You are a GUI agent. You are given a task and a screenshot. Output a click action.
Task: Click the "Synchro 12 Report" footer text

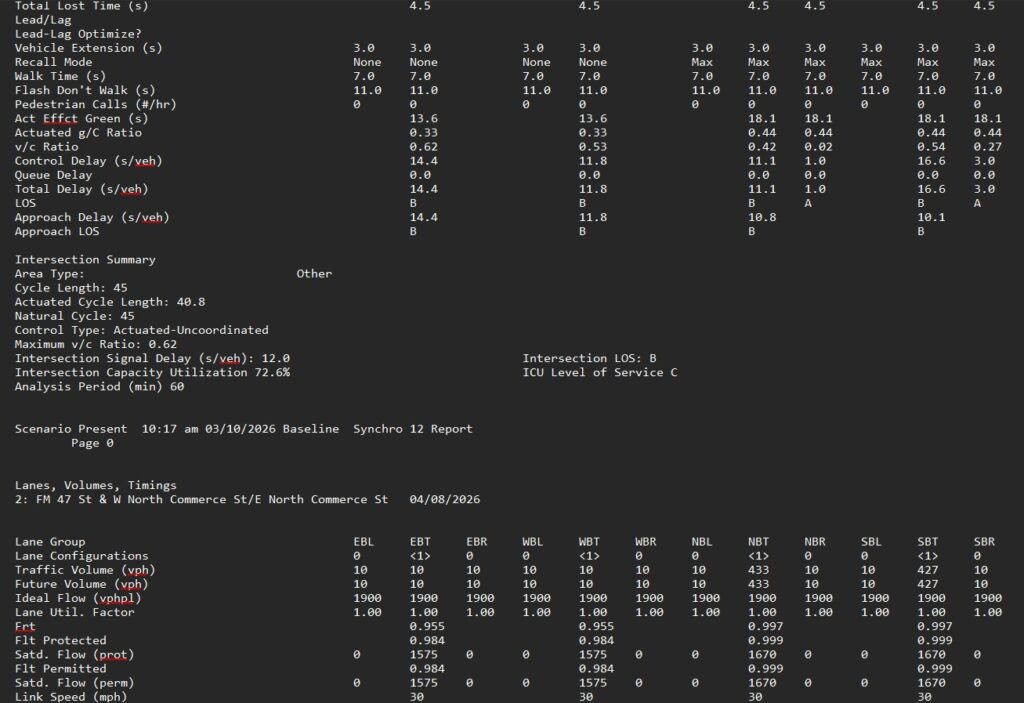[413, 429]
